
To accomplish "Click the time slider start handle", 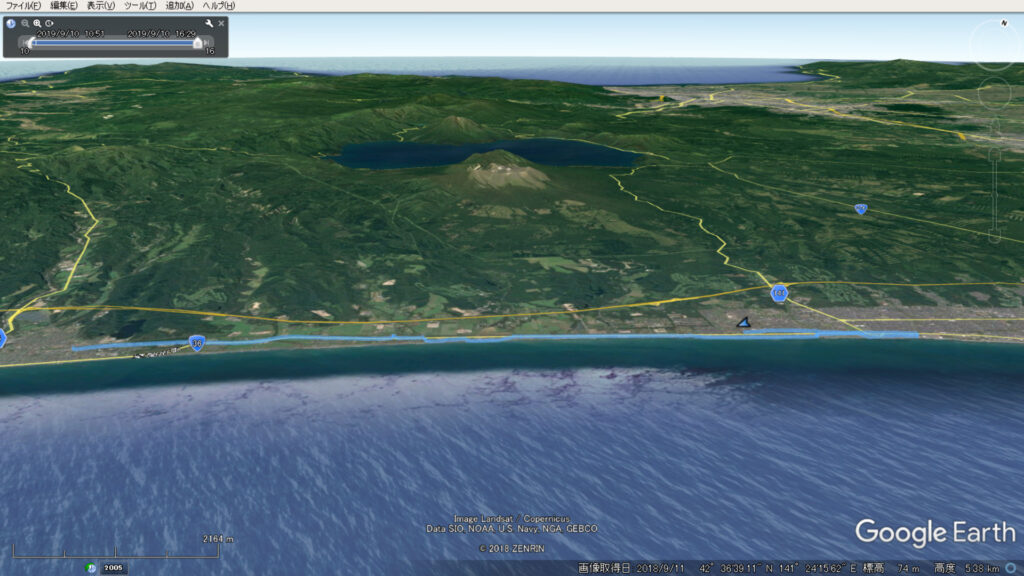I will click(31, 43).
